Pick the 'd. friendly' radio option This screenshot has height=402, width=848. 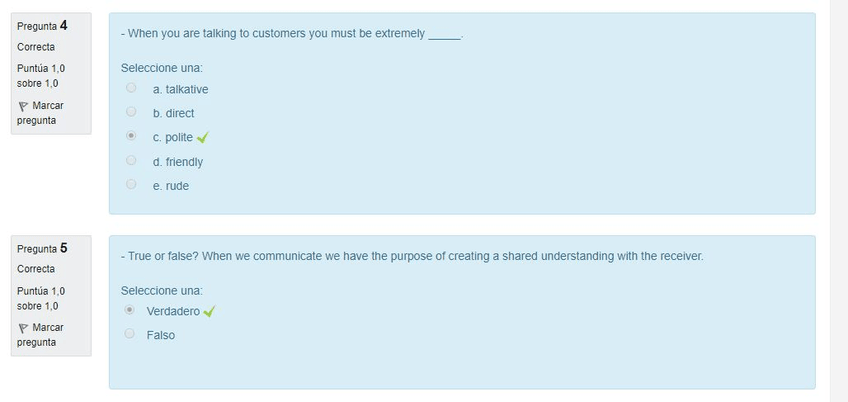[x=131, y=160]
